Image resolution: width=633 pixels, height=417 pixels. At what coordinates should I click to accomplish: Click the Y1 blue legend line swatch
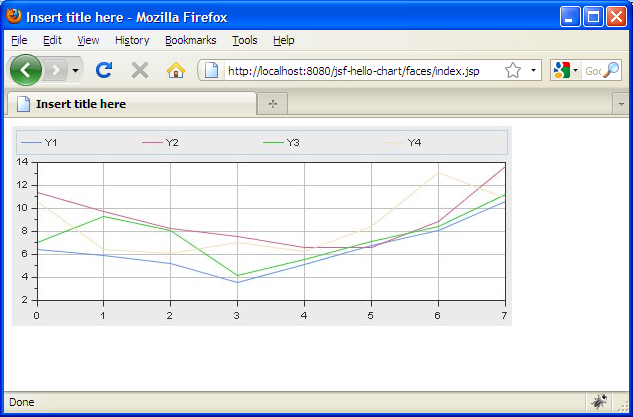(30, 143)
